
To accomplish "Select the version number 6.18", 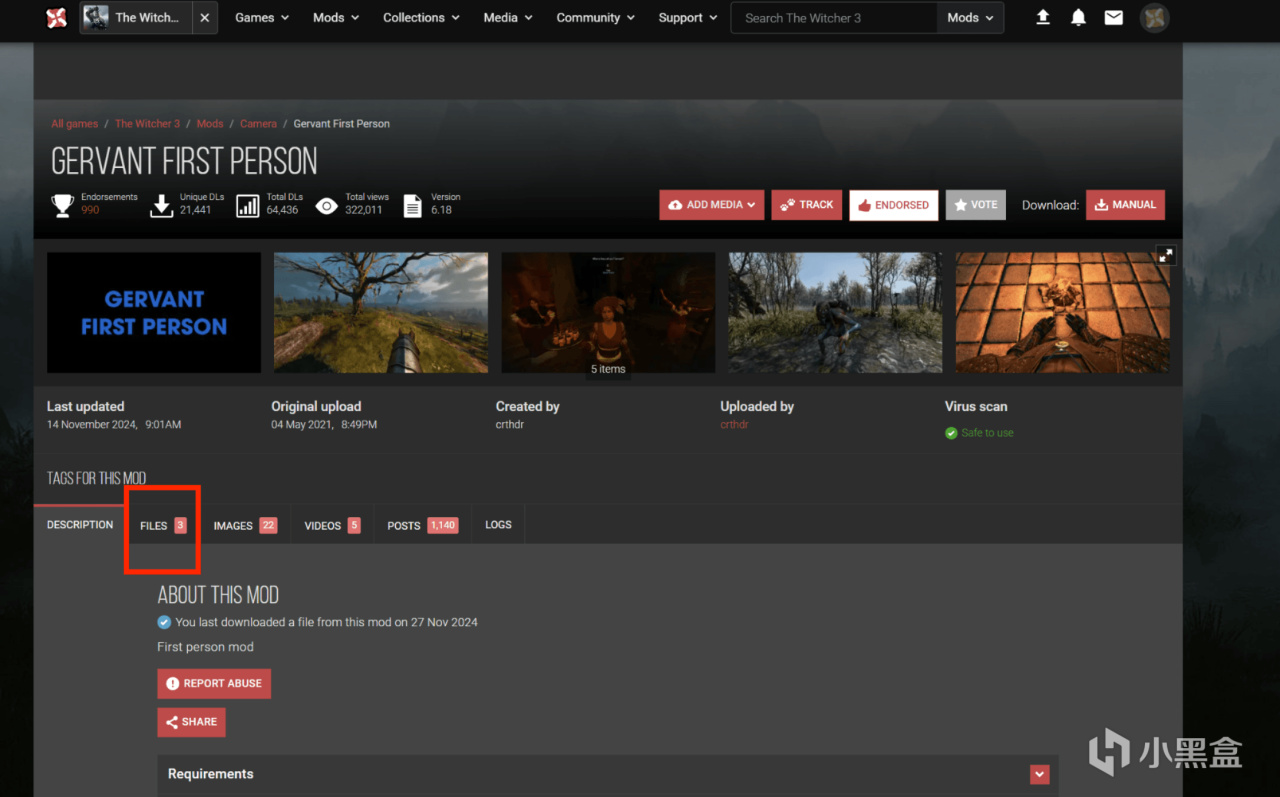I will point(442,210).
